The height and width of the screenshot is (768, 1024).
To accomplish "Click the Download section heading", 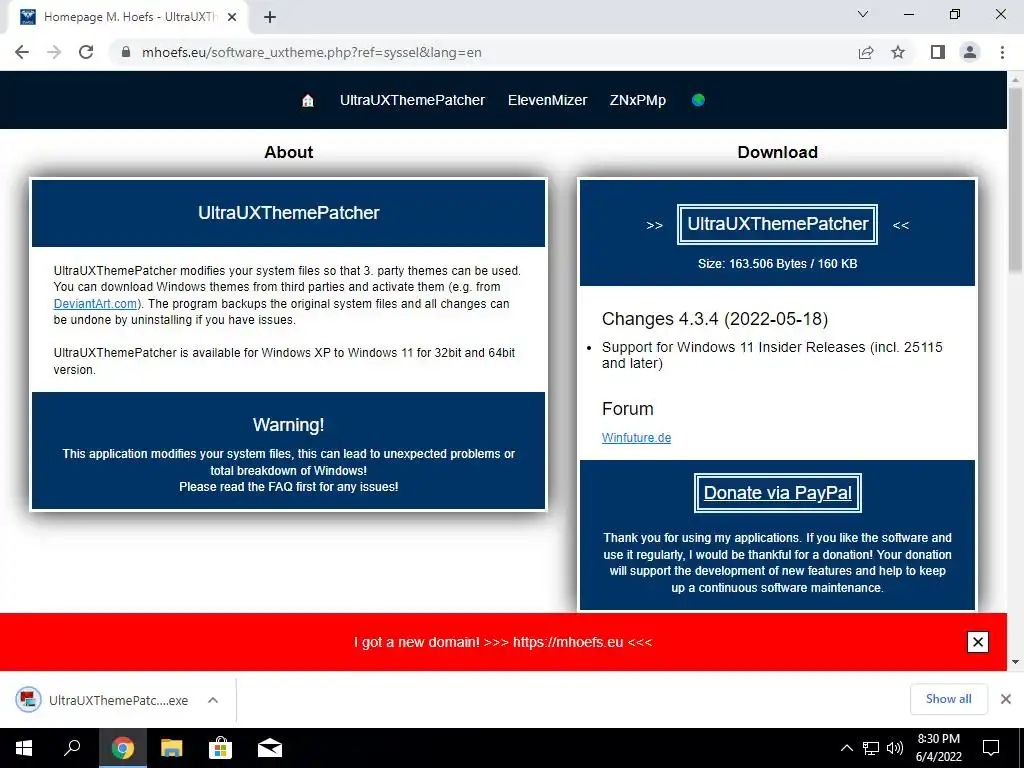I will pyautogui.click(x=777, y=152).
